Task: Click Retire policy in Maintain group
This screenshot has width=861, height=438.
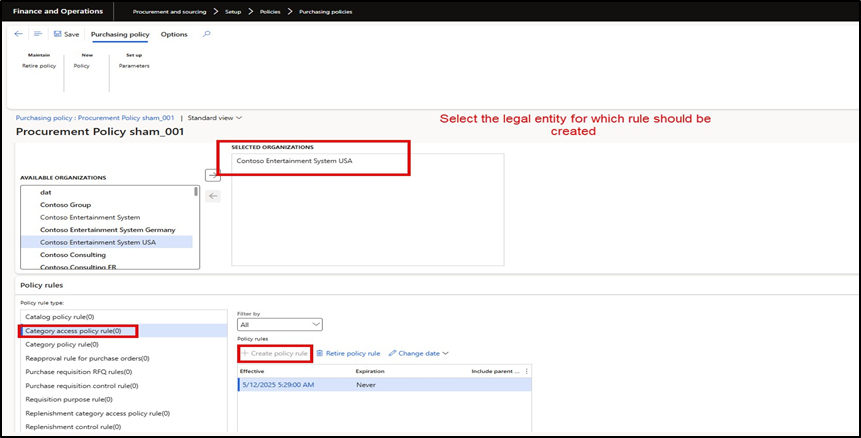Action: [x=39, y=65]
